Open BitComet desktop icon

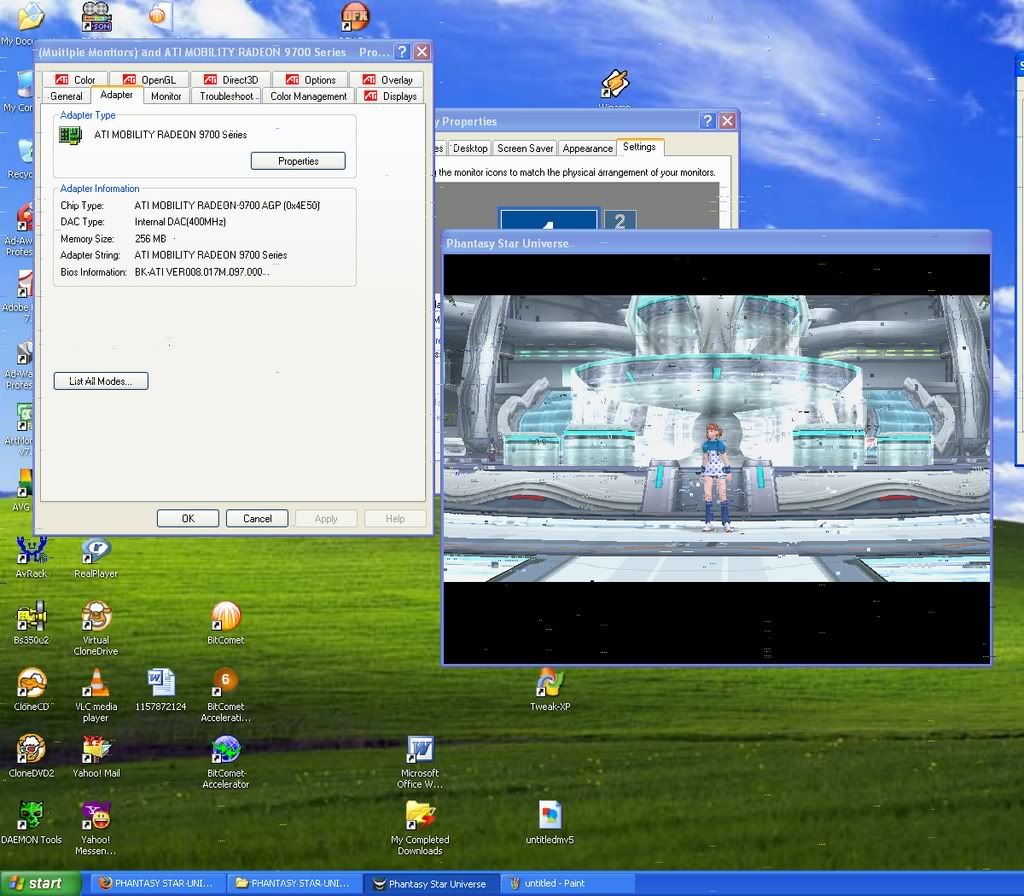point(226,624)
